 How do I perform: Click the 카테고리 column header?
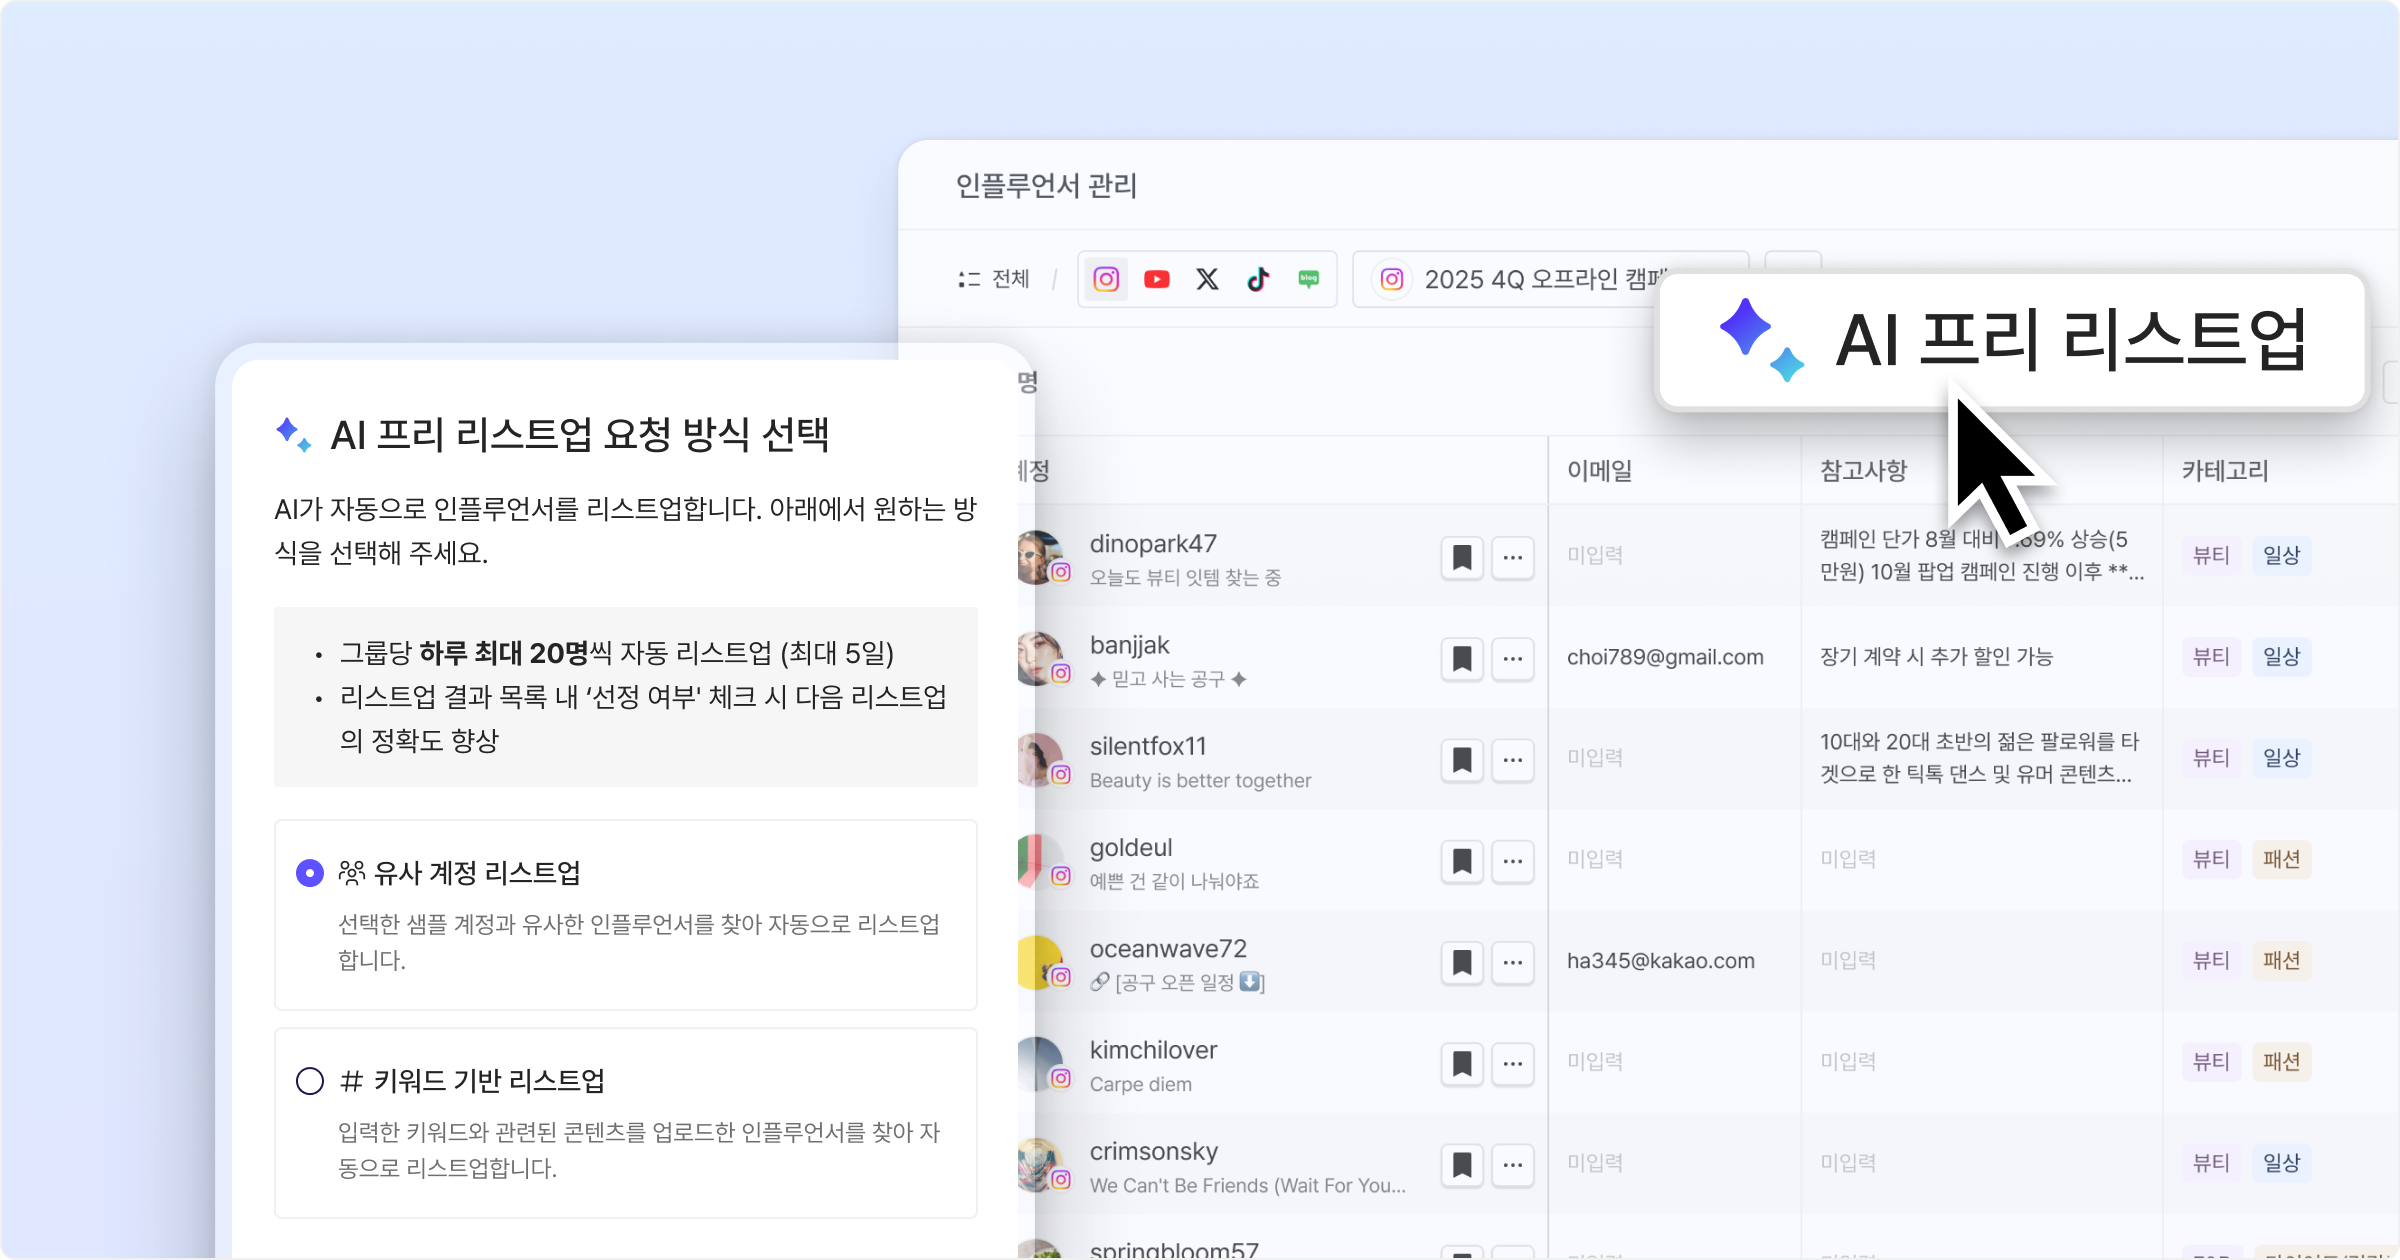click(2224, 470)
